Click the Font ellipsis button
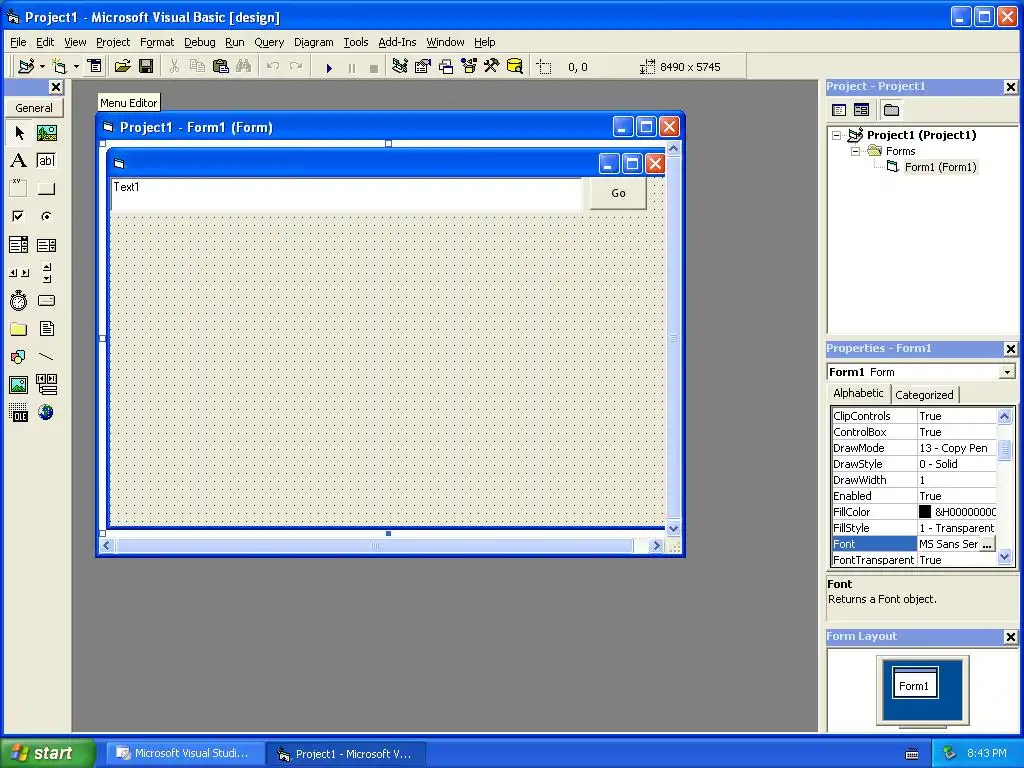 click(x=987, y=544)
